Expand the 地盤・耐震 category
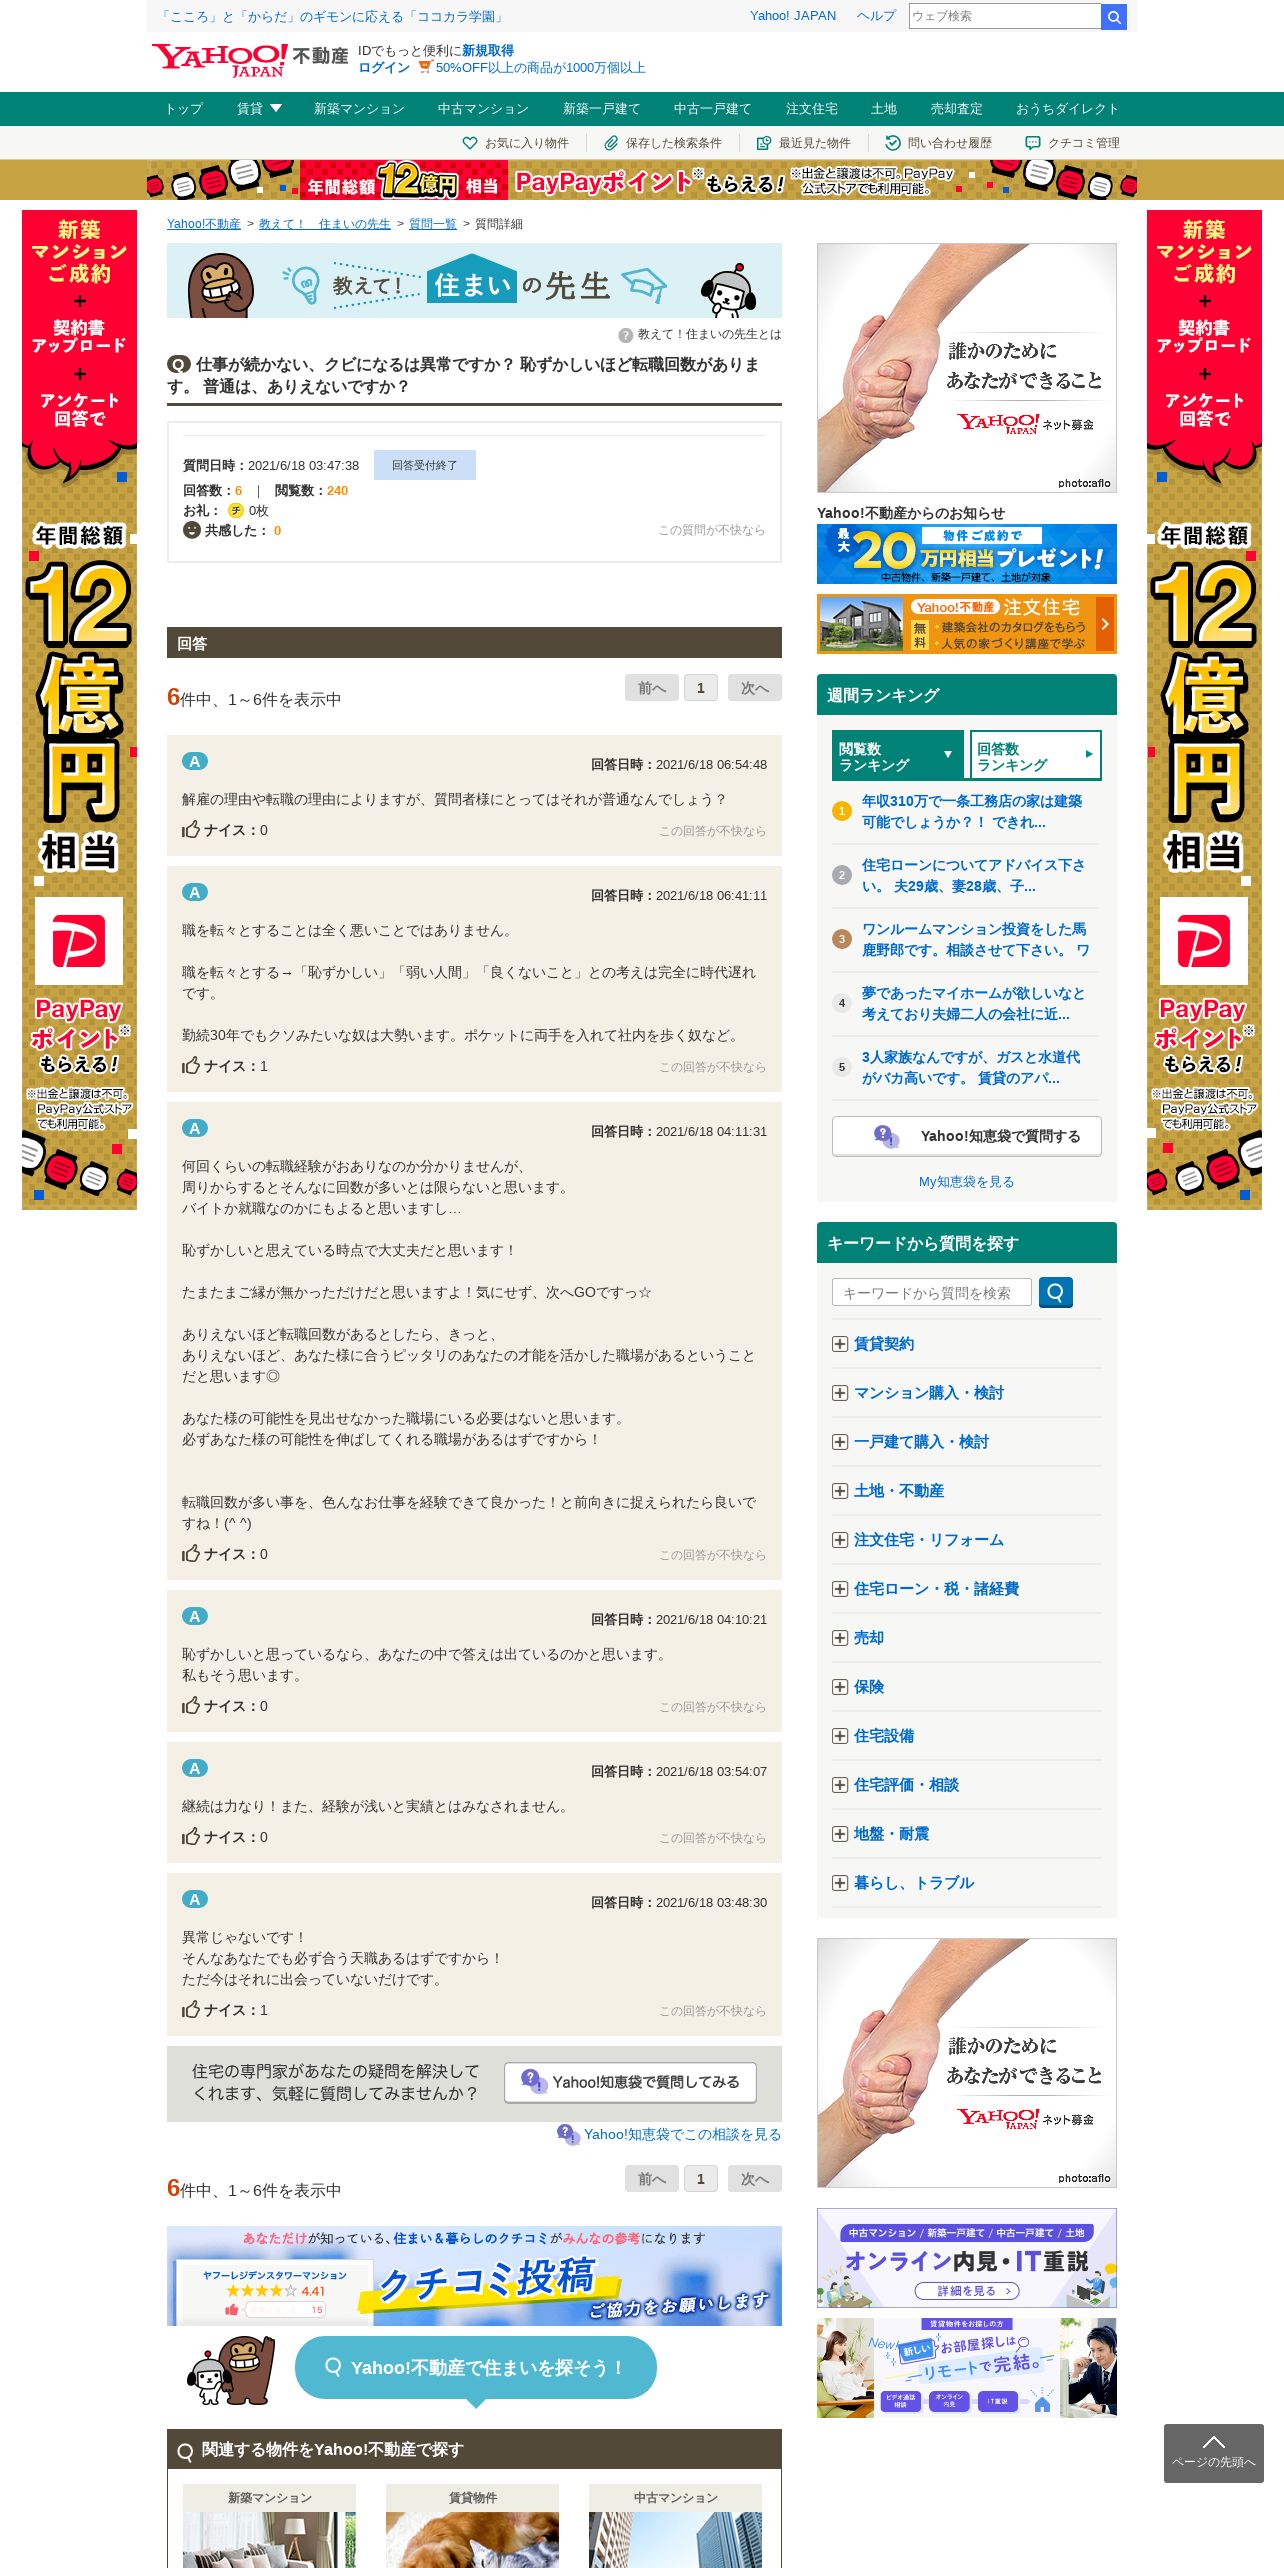 840,1834
